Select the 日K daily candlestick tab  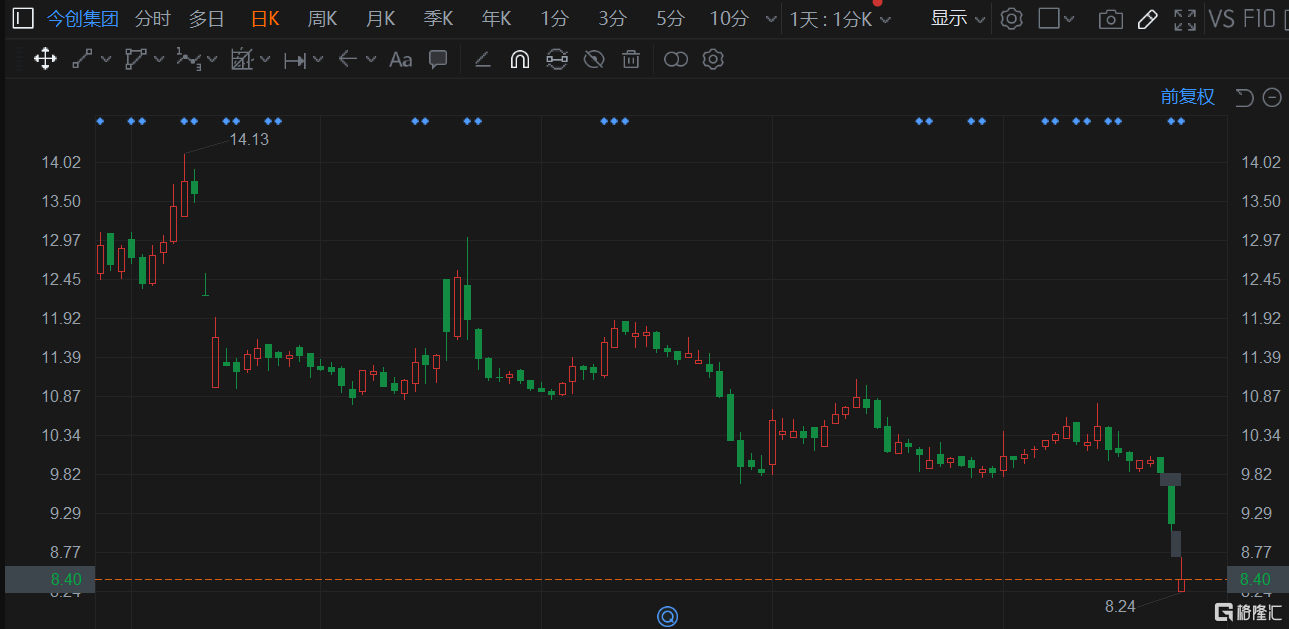[x=265, y=18]
